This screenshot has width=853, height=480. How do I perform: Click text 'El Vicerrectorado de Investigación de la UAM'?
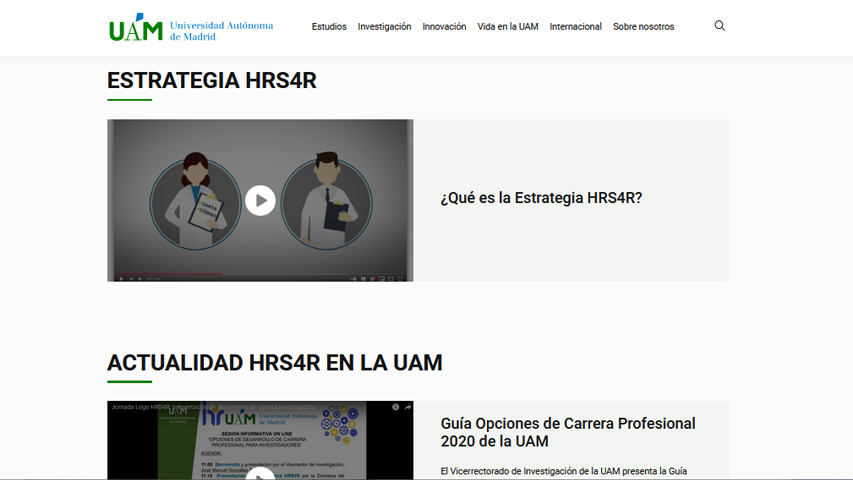point(530,471)
